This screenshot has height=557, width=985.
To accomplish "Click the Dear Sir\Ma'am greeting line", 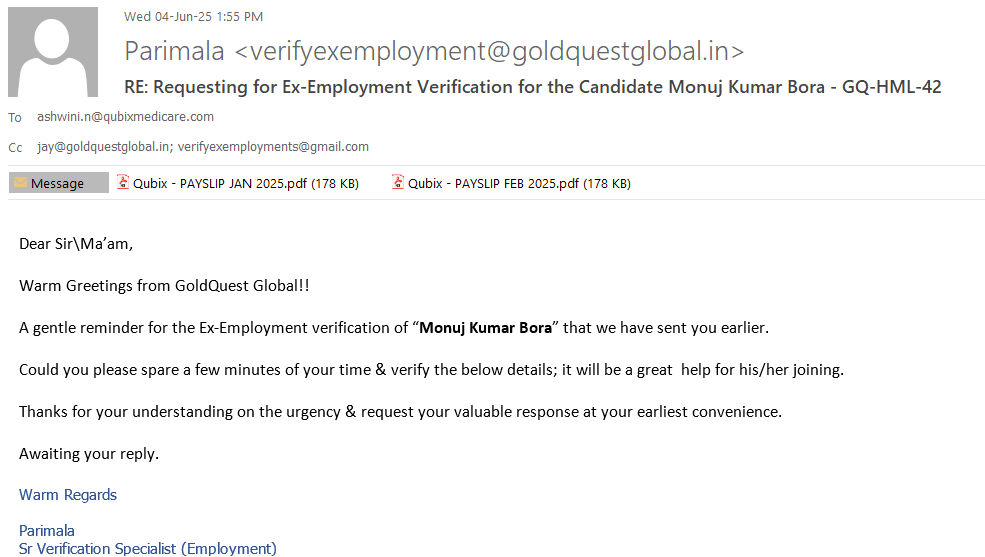I will 76,243.
